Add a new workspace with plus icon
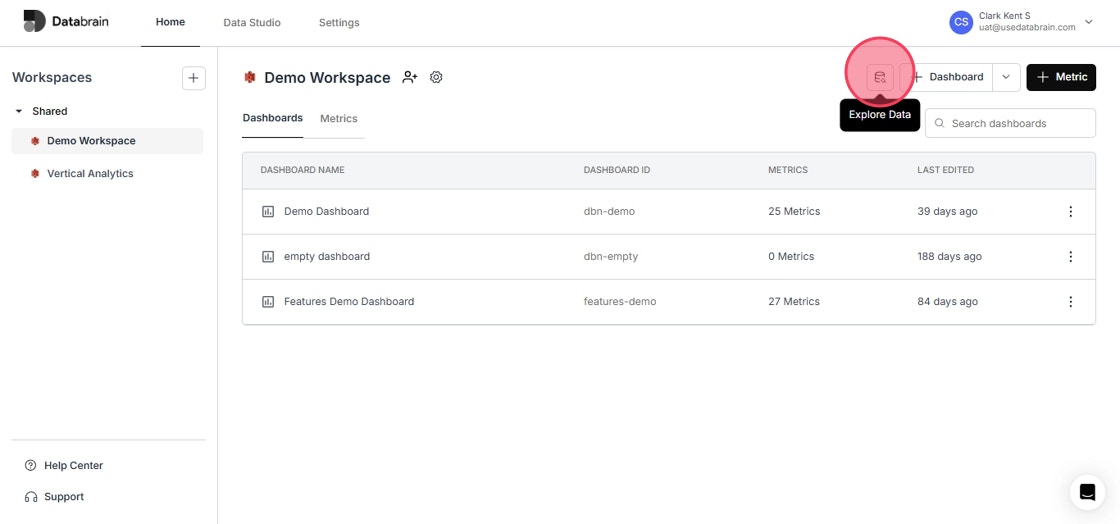This screenshot has height=524, width=1120. (x=194, y=78)
